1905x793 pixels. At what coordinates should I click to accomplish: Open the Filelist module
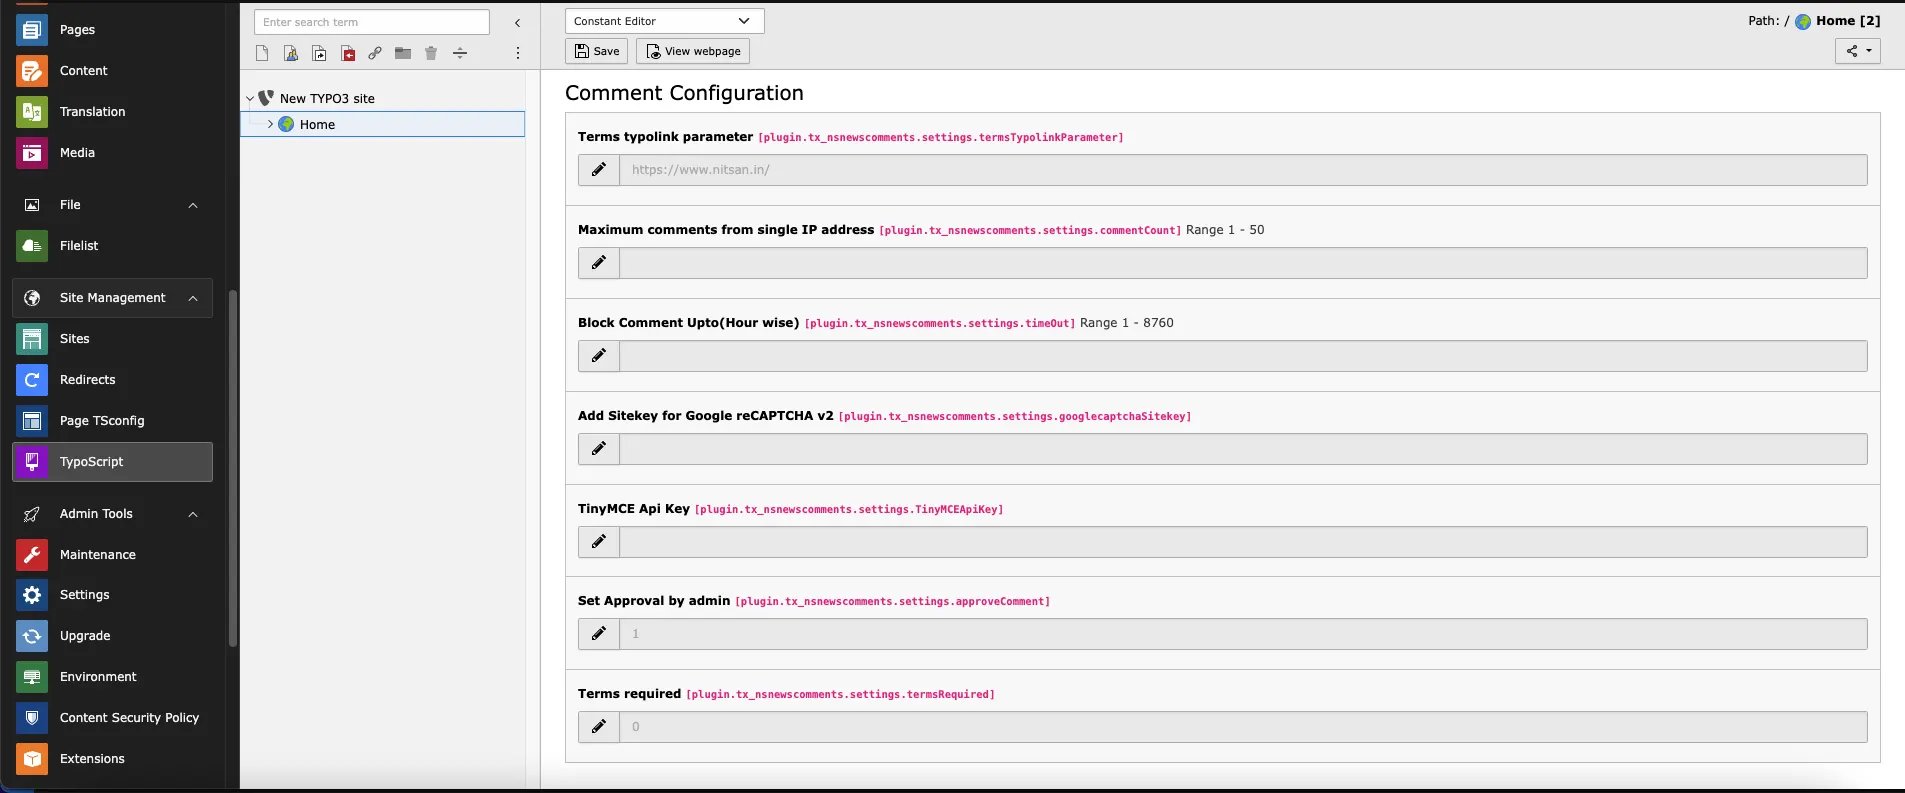(x=112, y=246)
